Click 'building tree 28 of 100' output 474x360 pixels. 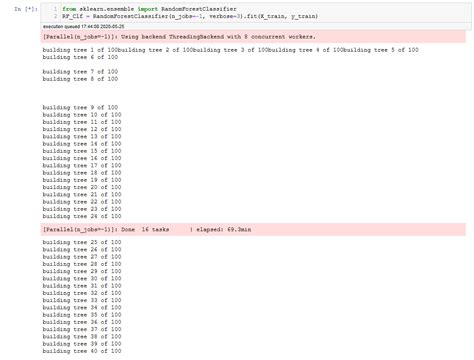pos(82,264)
